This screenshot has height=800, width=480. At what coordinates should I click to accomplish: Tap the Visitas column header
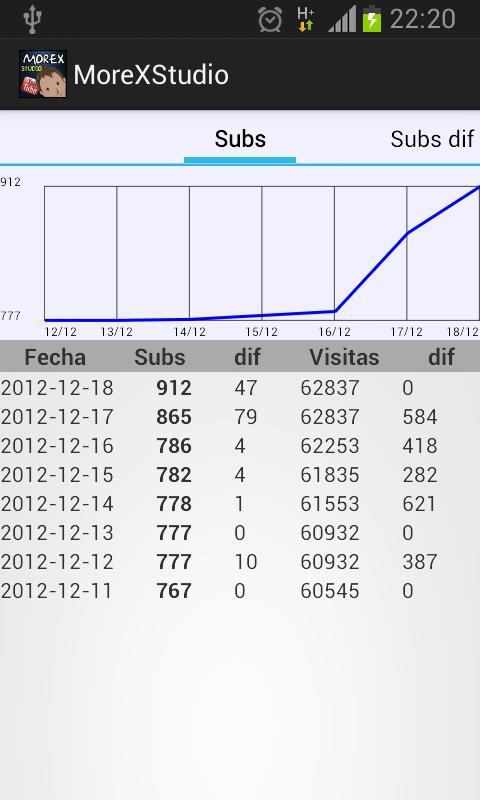[344, 357]
